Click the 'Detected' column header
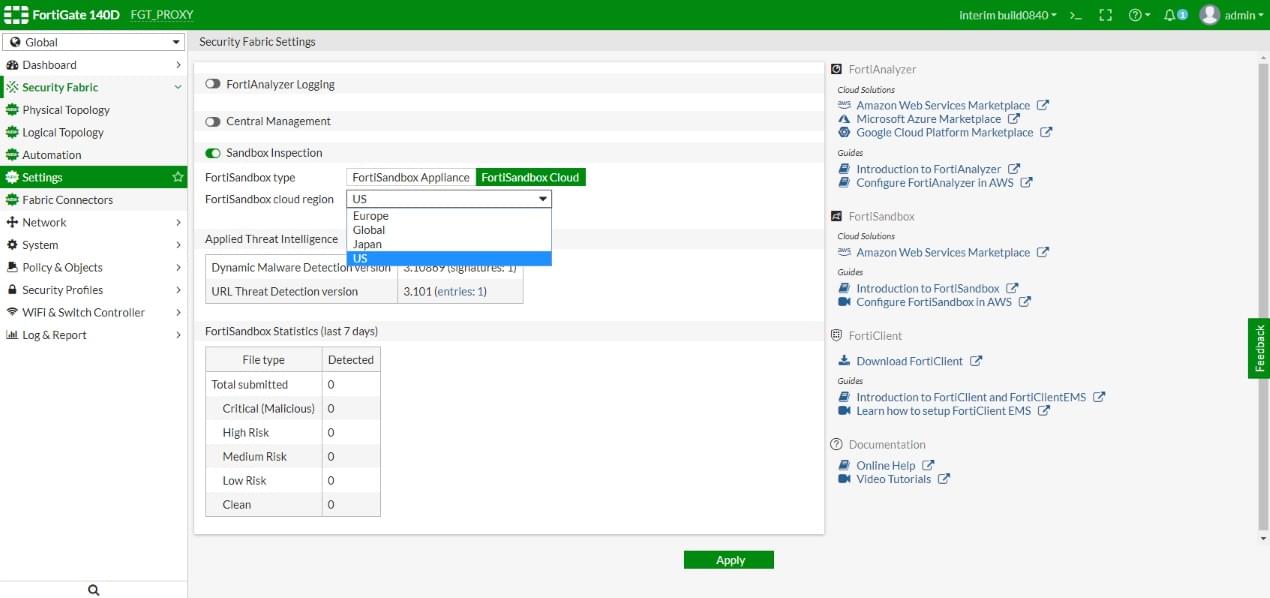Screen dimensions: 1270x598 [351, 360]
